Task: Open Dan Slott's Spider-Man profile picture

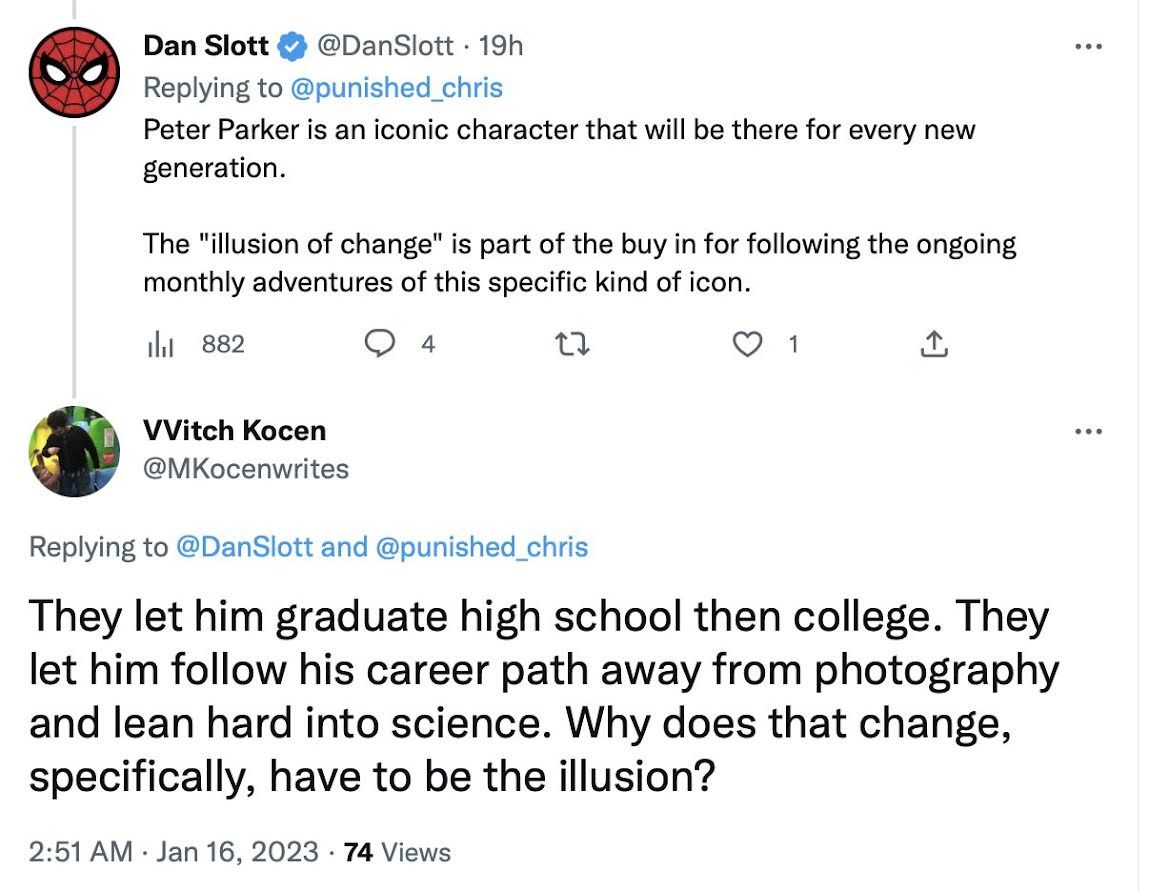Action: 75,71
